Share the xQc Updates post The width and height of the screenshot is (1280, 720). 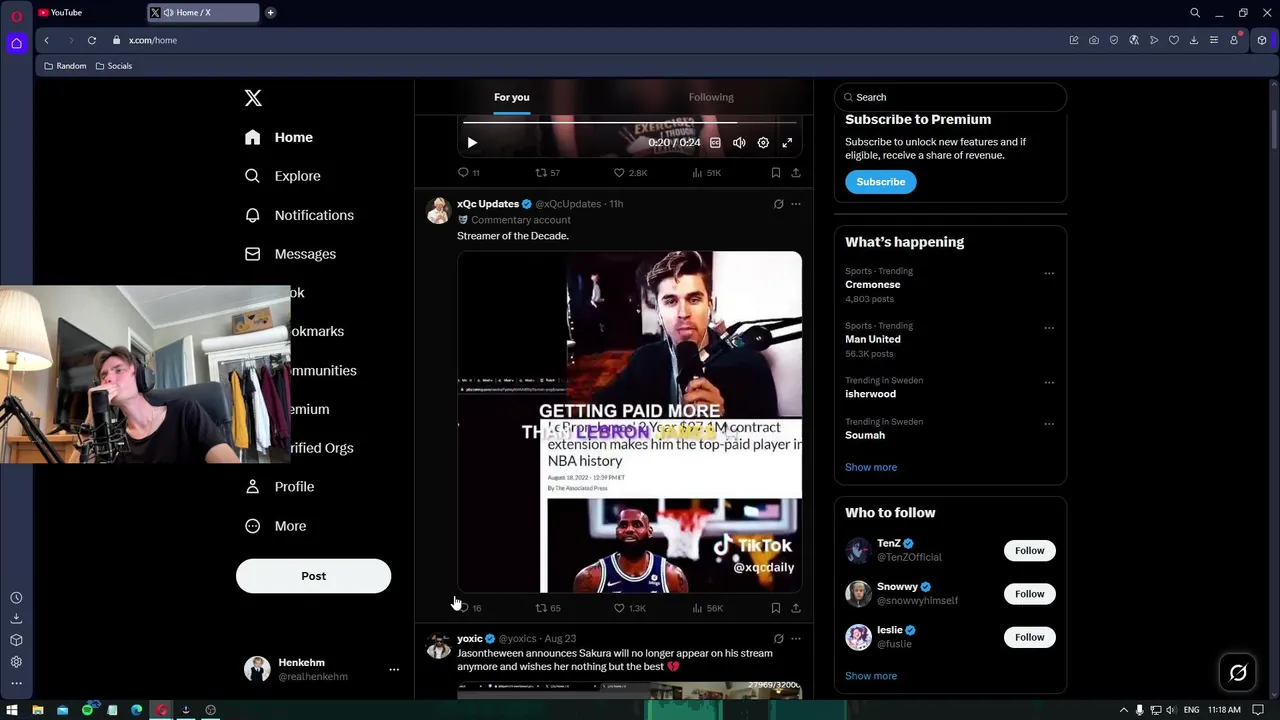click(x=796, y=608)
